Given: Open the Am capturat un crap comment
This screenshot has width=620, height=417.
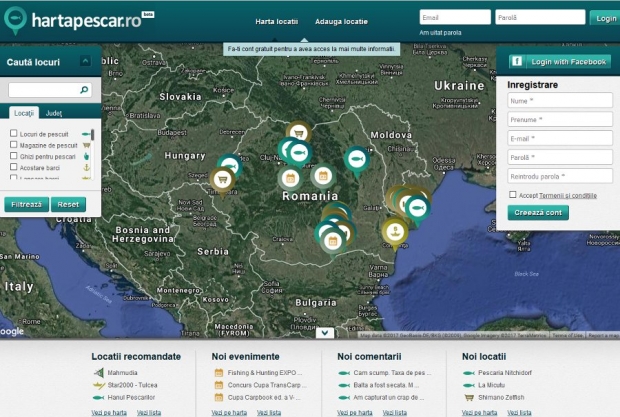Looking at the screenshot, I should (388, 397).
